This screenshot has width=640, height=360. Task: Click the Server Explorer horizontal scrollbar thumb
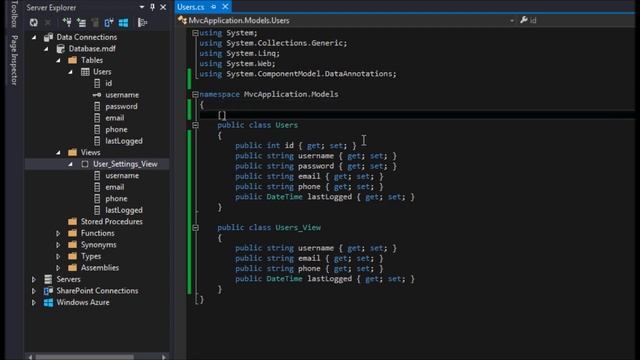tap(85, 357)
